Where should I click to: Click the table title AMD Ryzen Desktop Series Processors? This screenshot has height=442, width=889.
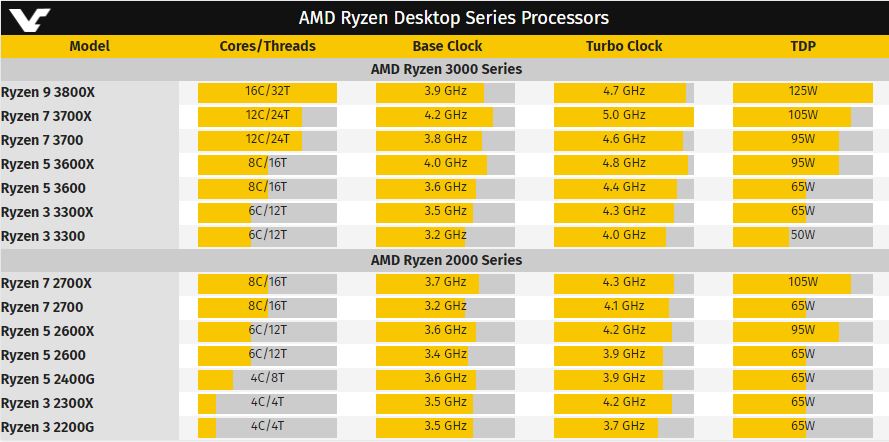click(x=454, y=18)
